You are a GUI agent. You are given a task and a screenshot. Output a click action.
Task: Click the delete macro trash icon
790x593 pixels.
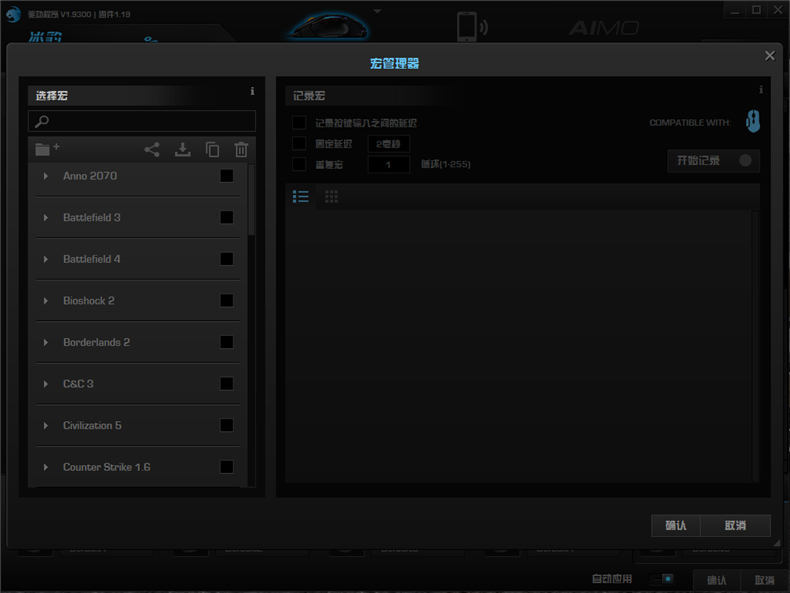point(241,150)
